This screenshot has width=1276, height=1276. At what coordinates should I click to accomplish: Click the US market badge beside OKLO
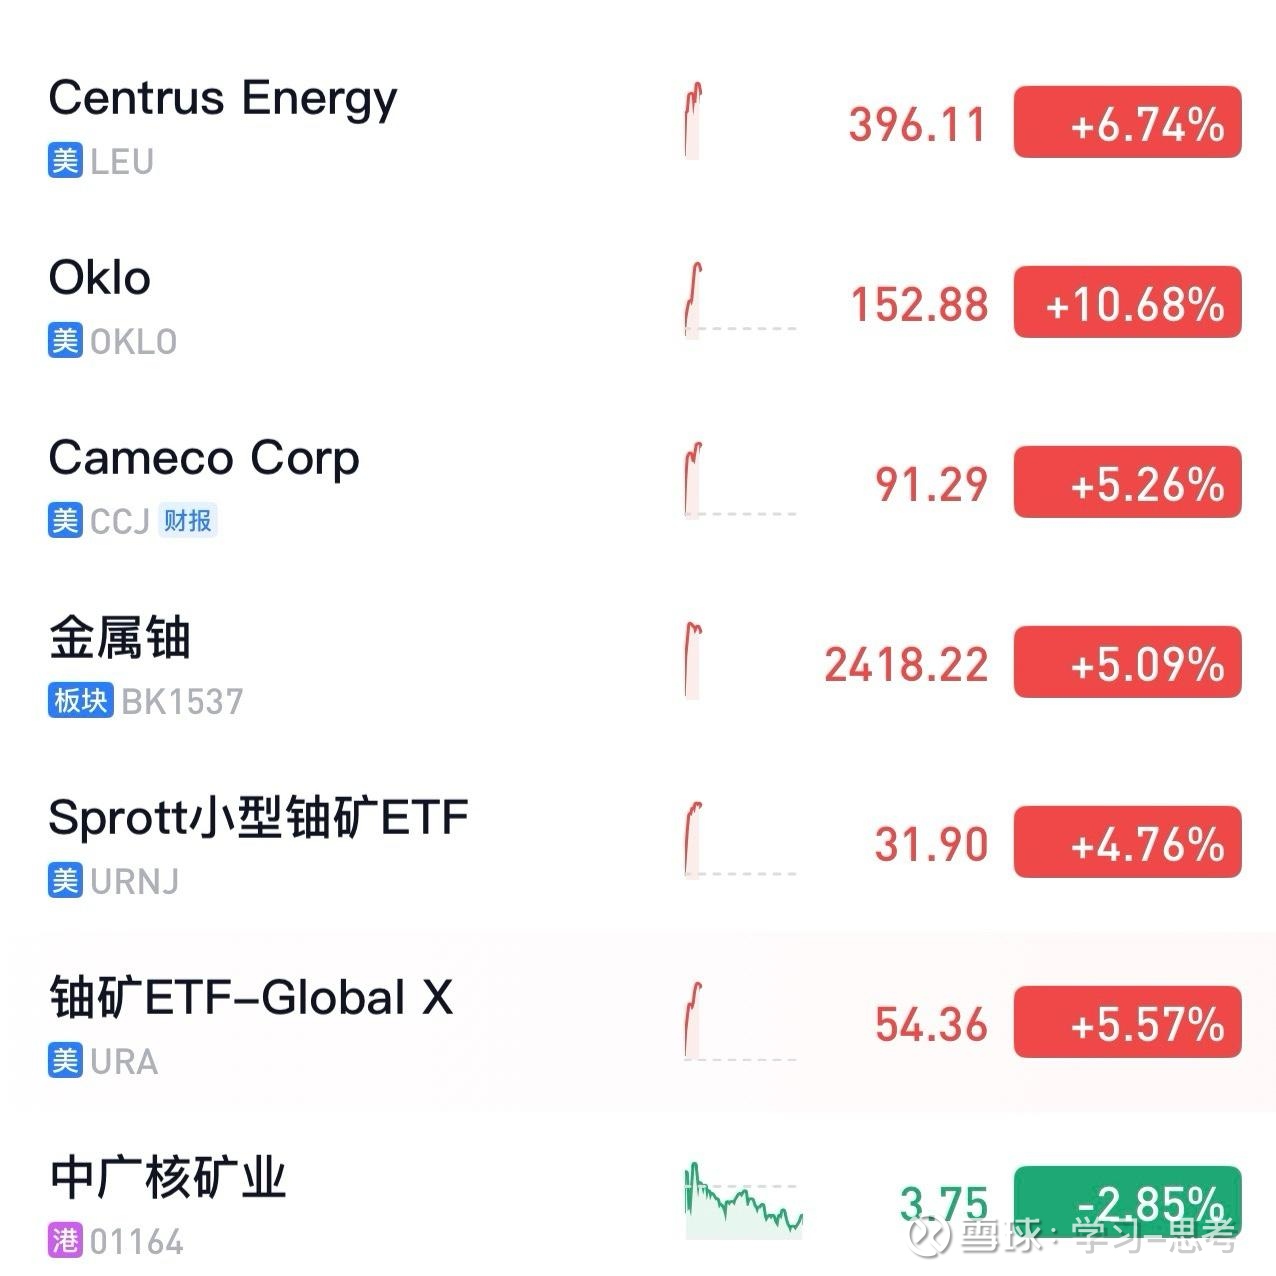65,341
